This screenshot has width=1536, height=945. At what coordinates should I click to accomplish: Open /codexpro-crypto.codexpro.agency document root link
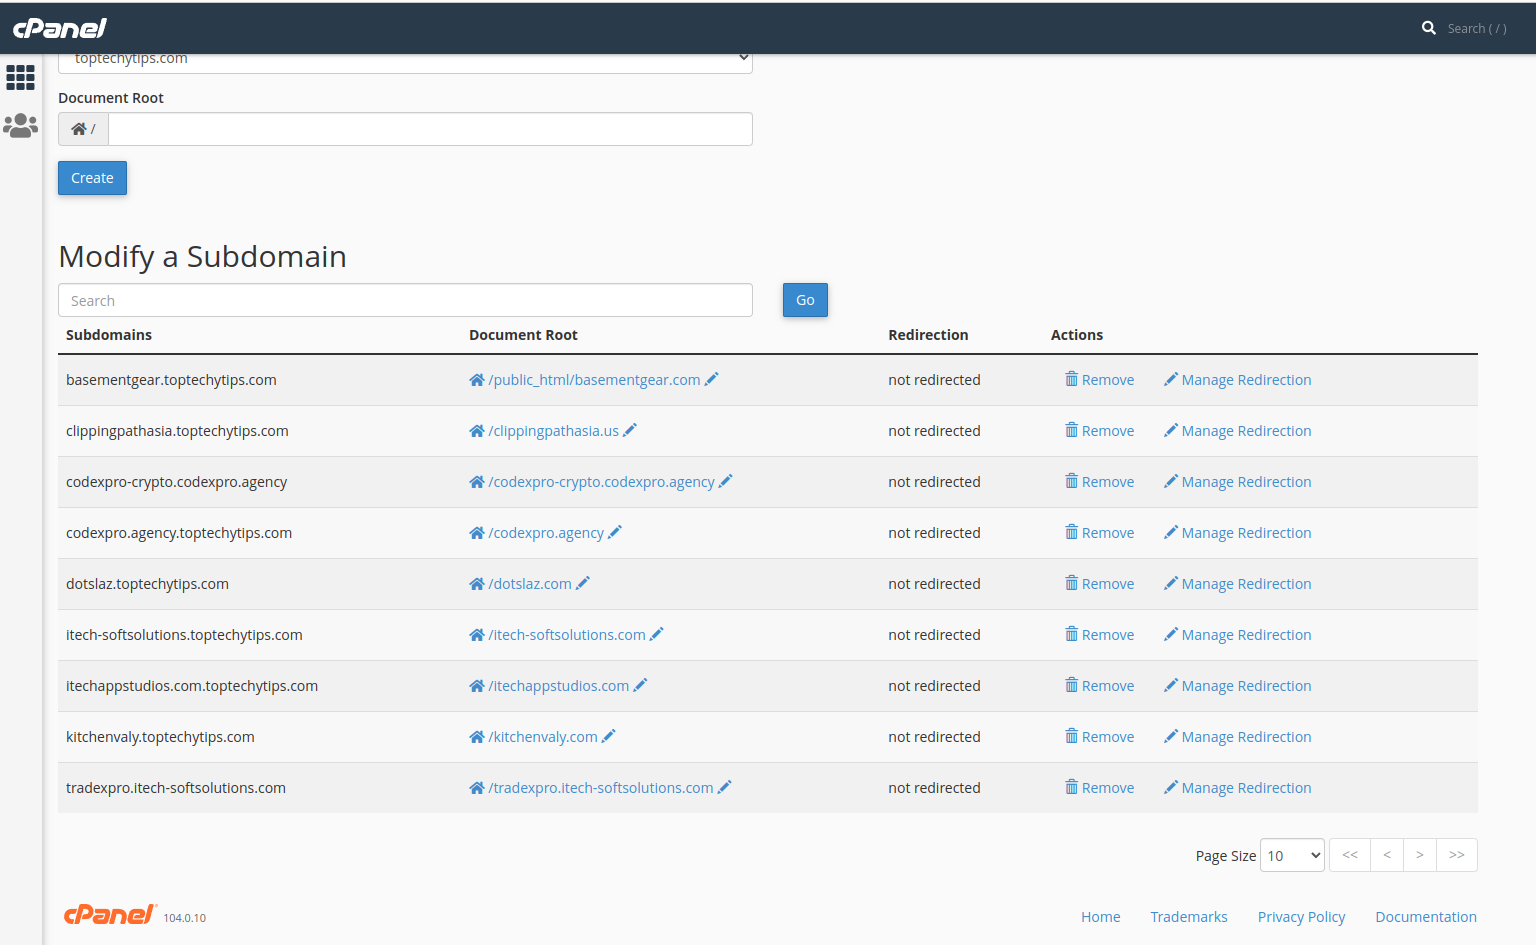coord(601,482)
